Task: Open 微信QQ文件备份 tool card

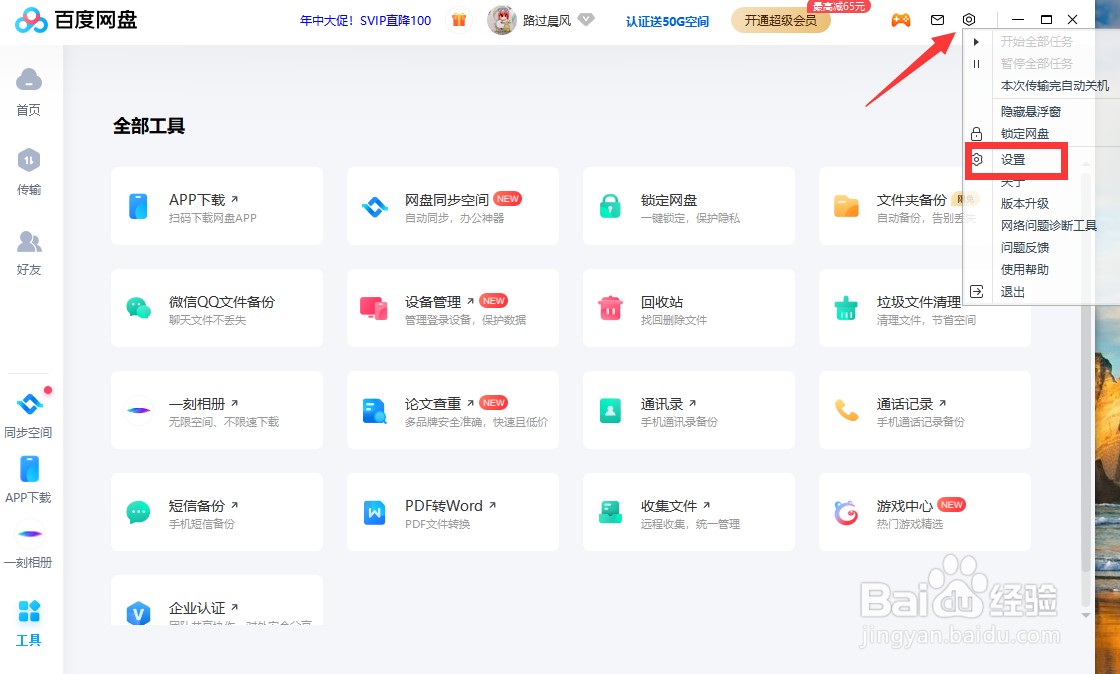Action: pos(217,308)
